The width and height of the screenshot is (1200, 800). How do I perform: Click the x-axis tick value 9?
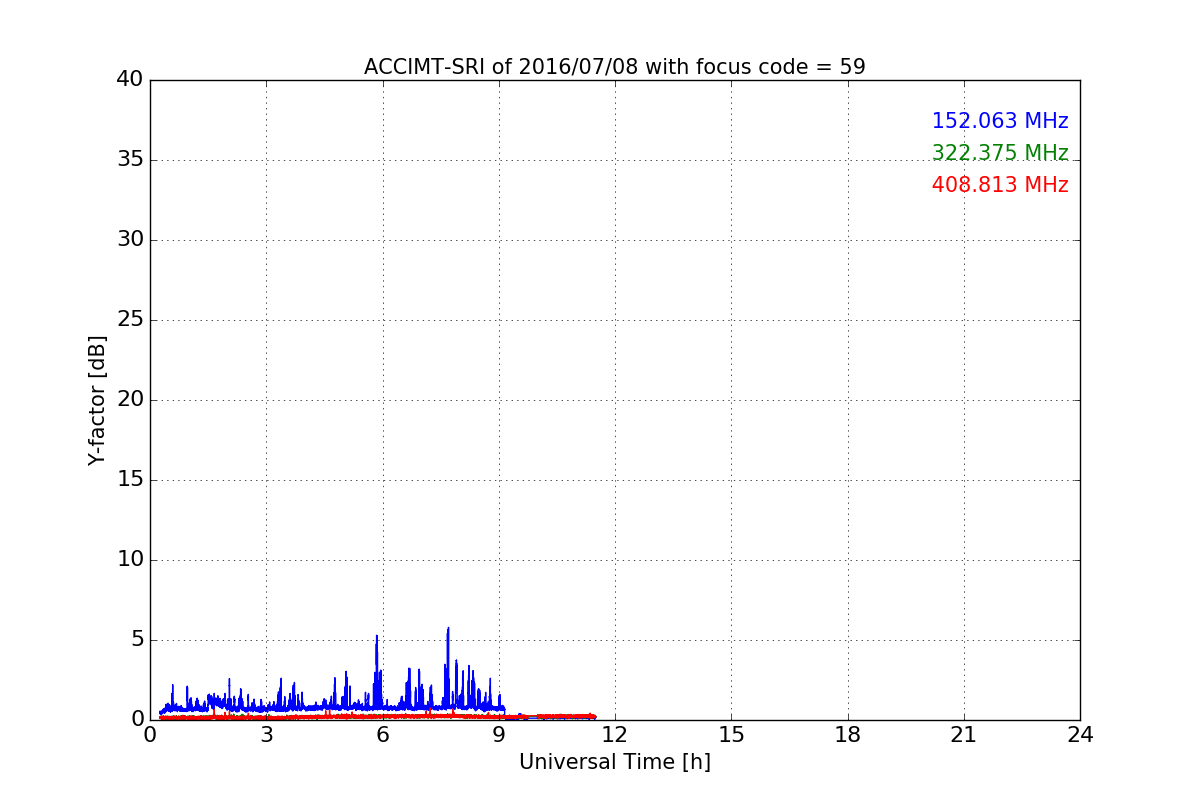click(x=499, y=735)
